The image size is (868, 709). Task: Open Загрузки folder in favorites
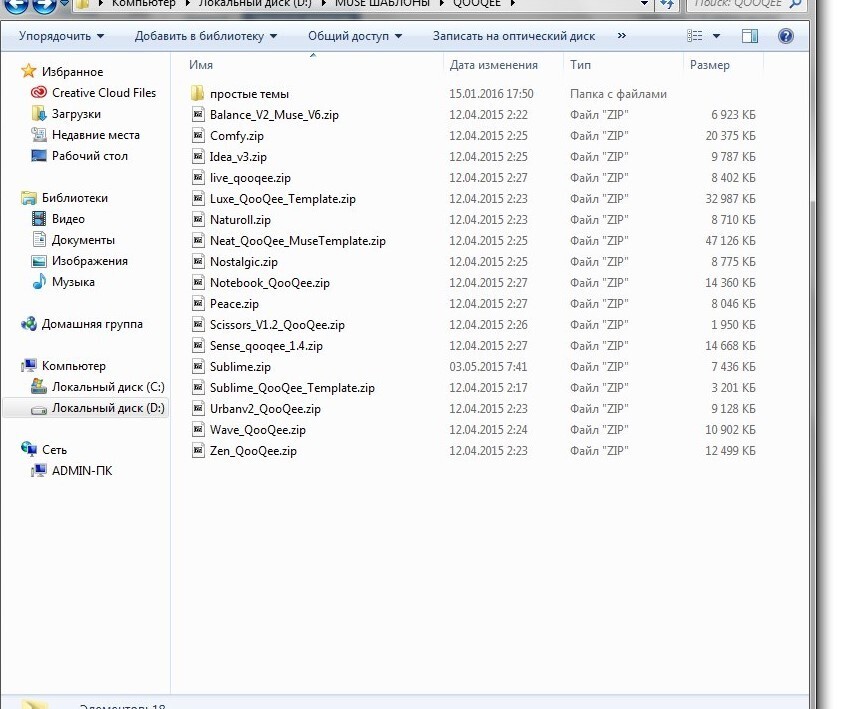76,114
